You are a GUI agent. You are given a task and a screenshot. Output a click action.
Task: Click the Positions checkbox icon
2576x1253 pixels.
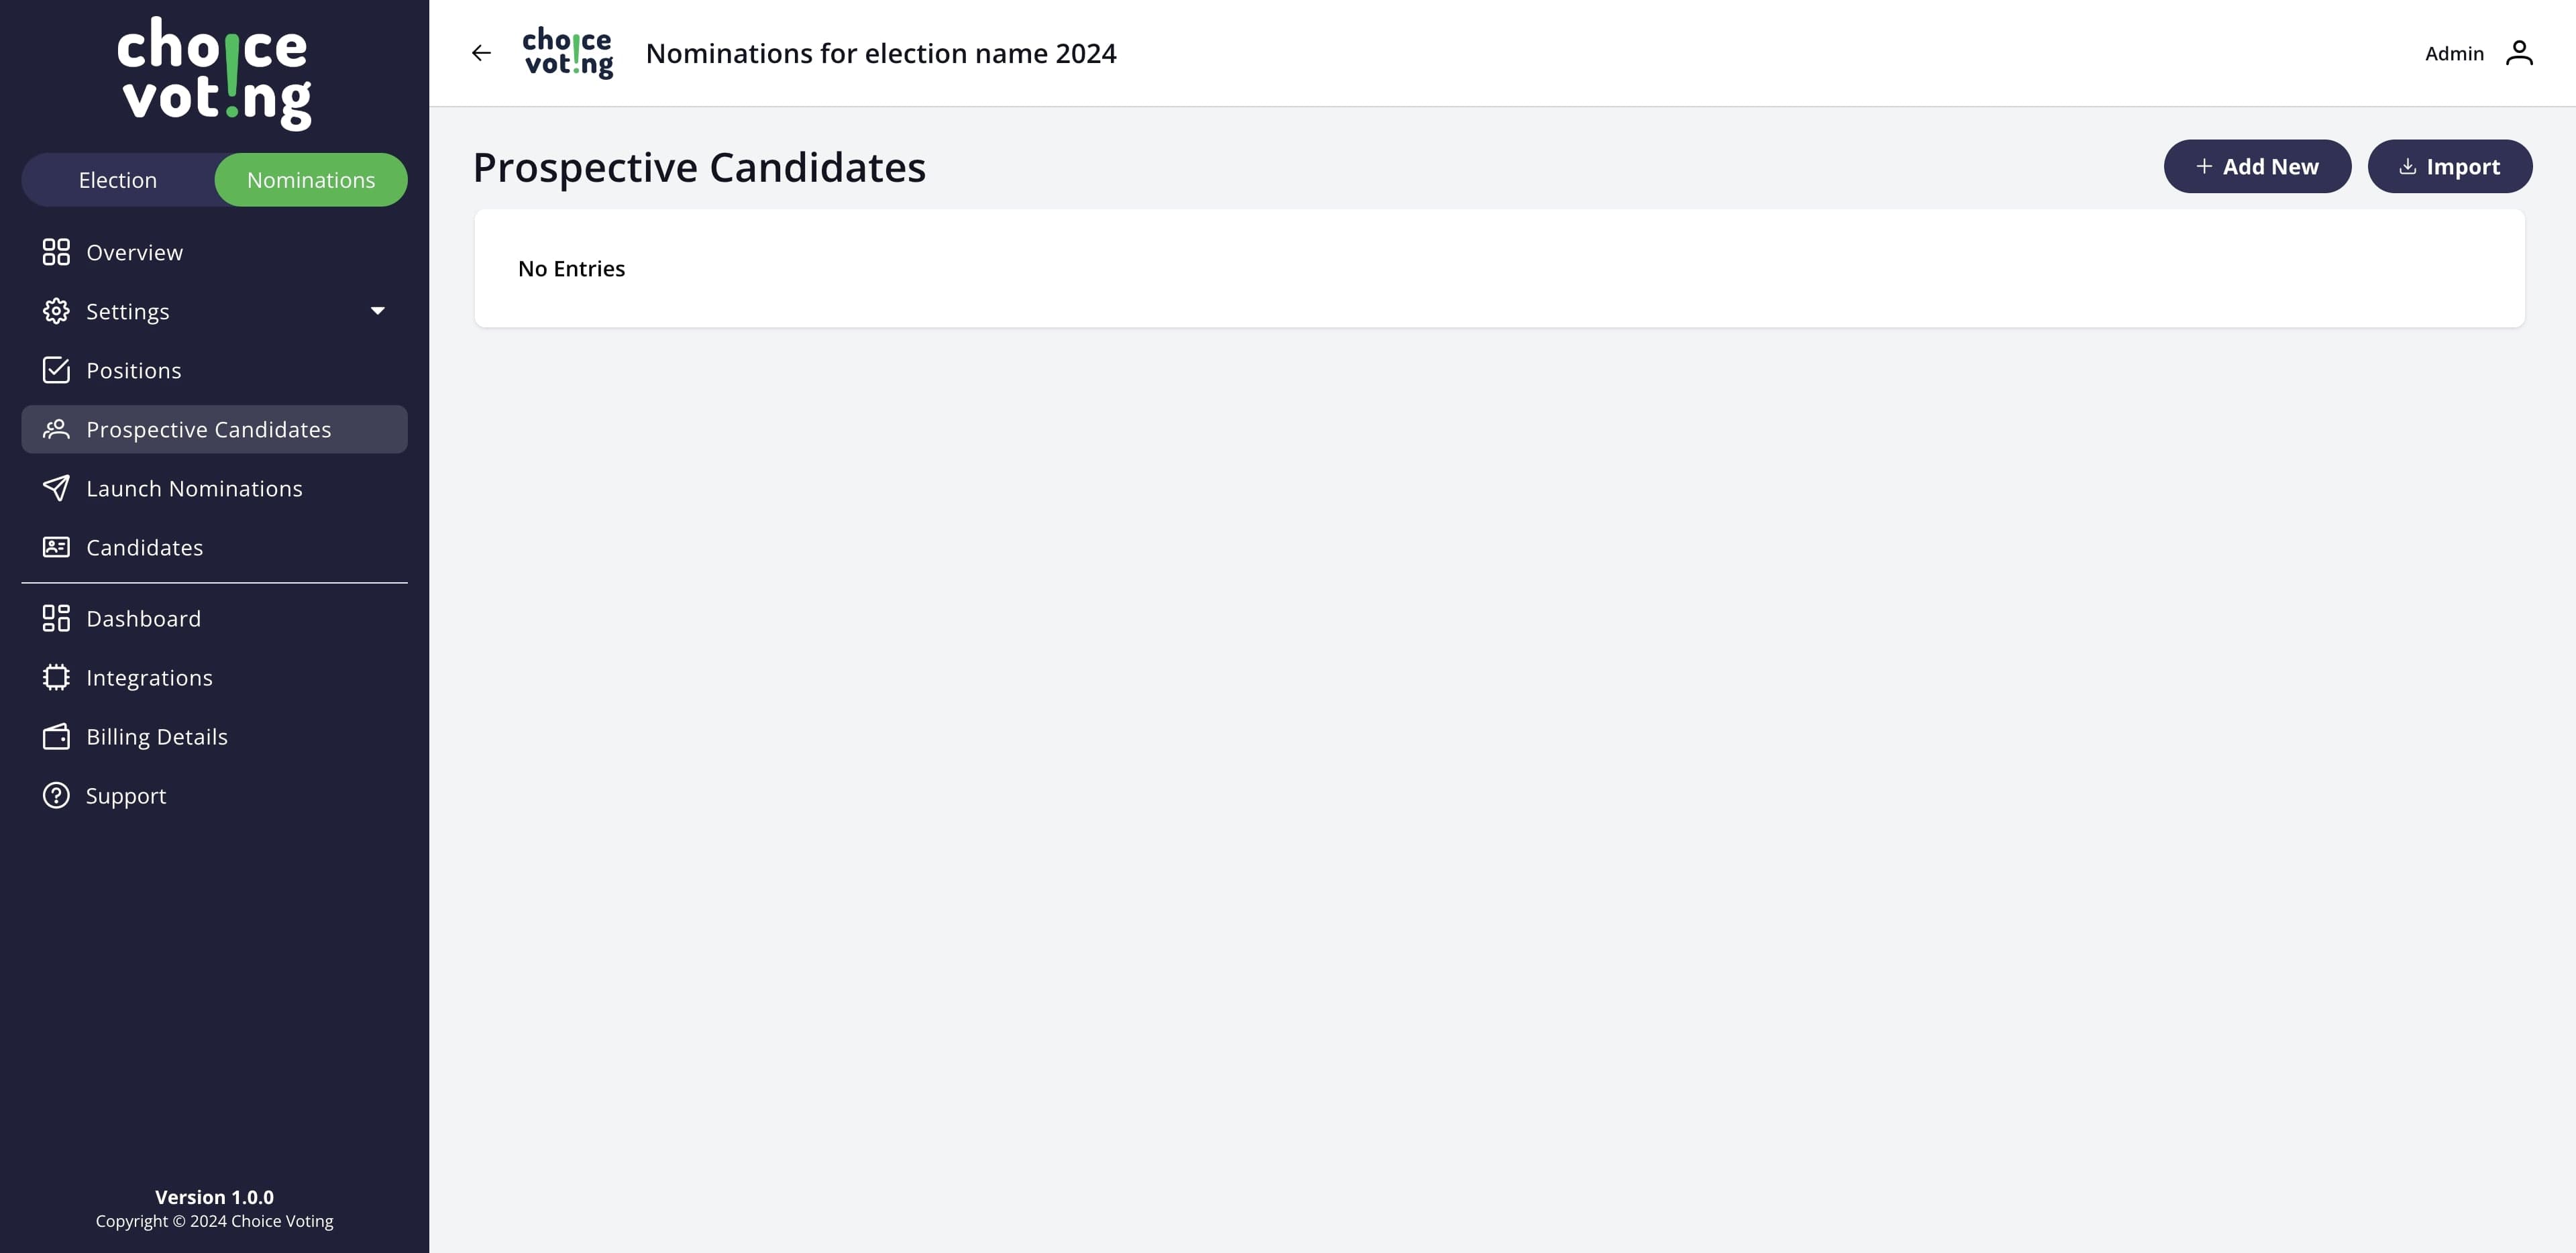tap(56, 370)
